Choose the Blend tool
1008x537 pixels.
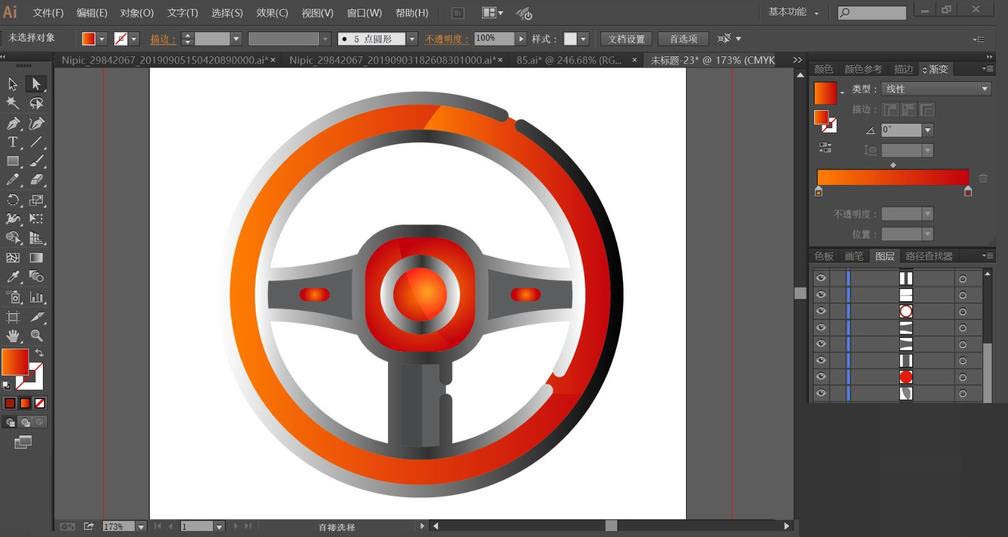point(36,277)
